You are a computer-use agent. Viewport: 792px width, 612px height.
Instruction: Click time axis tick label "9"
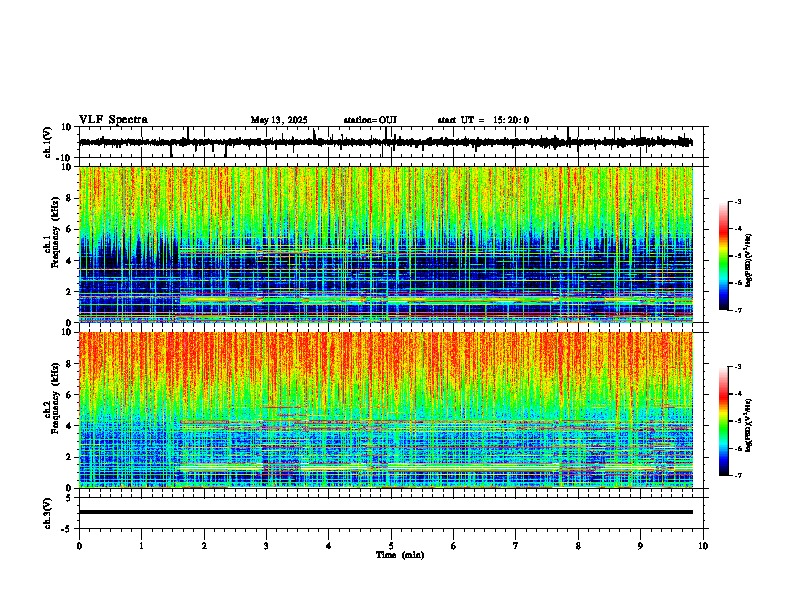(x=640, y=546)
